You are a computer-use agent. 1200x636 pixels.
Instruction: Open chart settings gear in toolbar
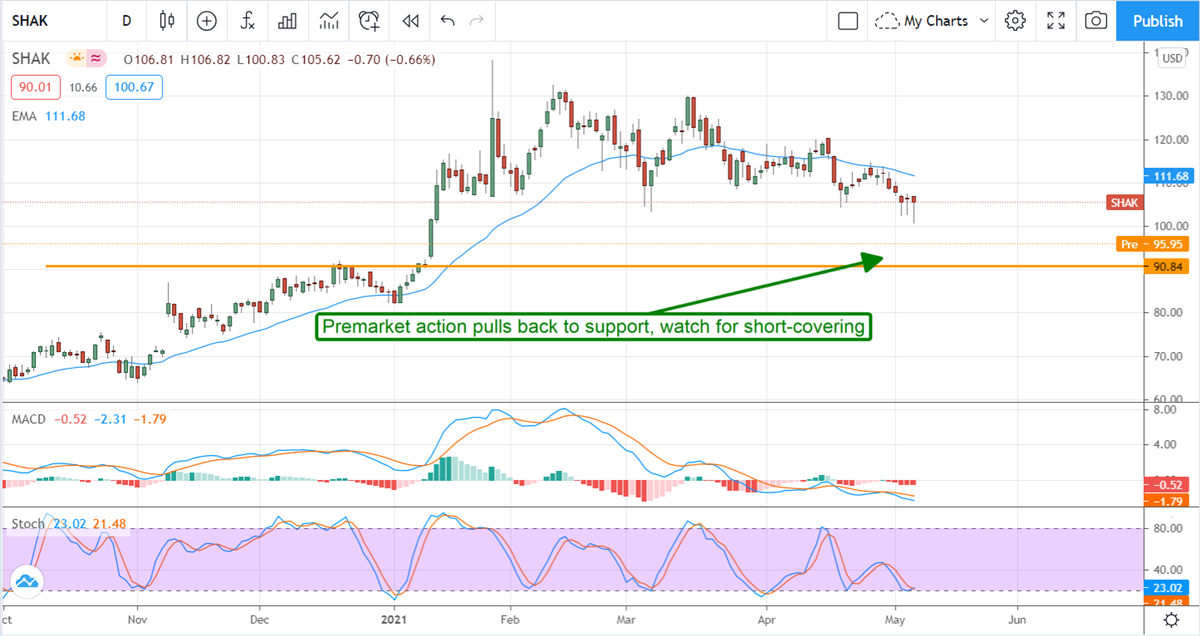pyautogui.click(x=1016, y=20)
